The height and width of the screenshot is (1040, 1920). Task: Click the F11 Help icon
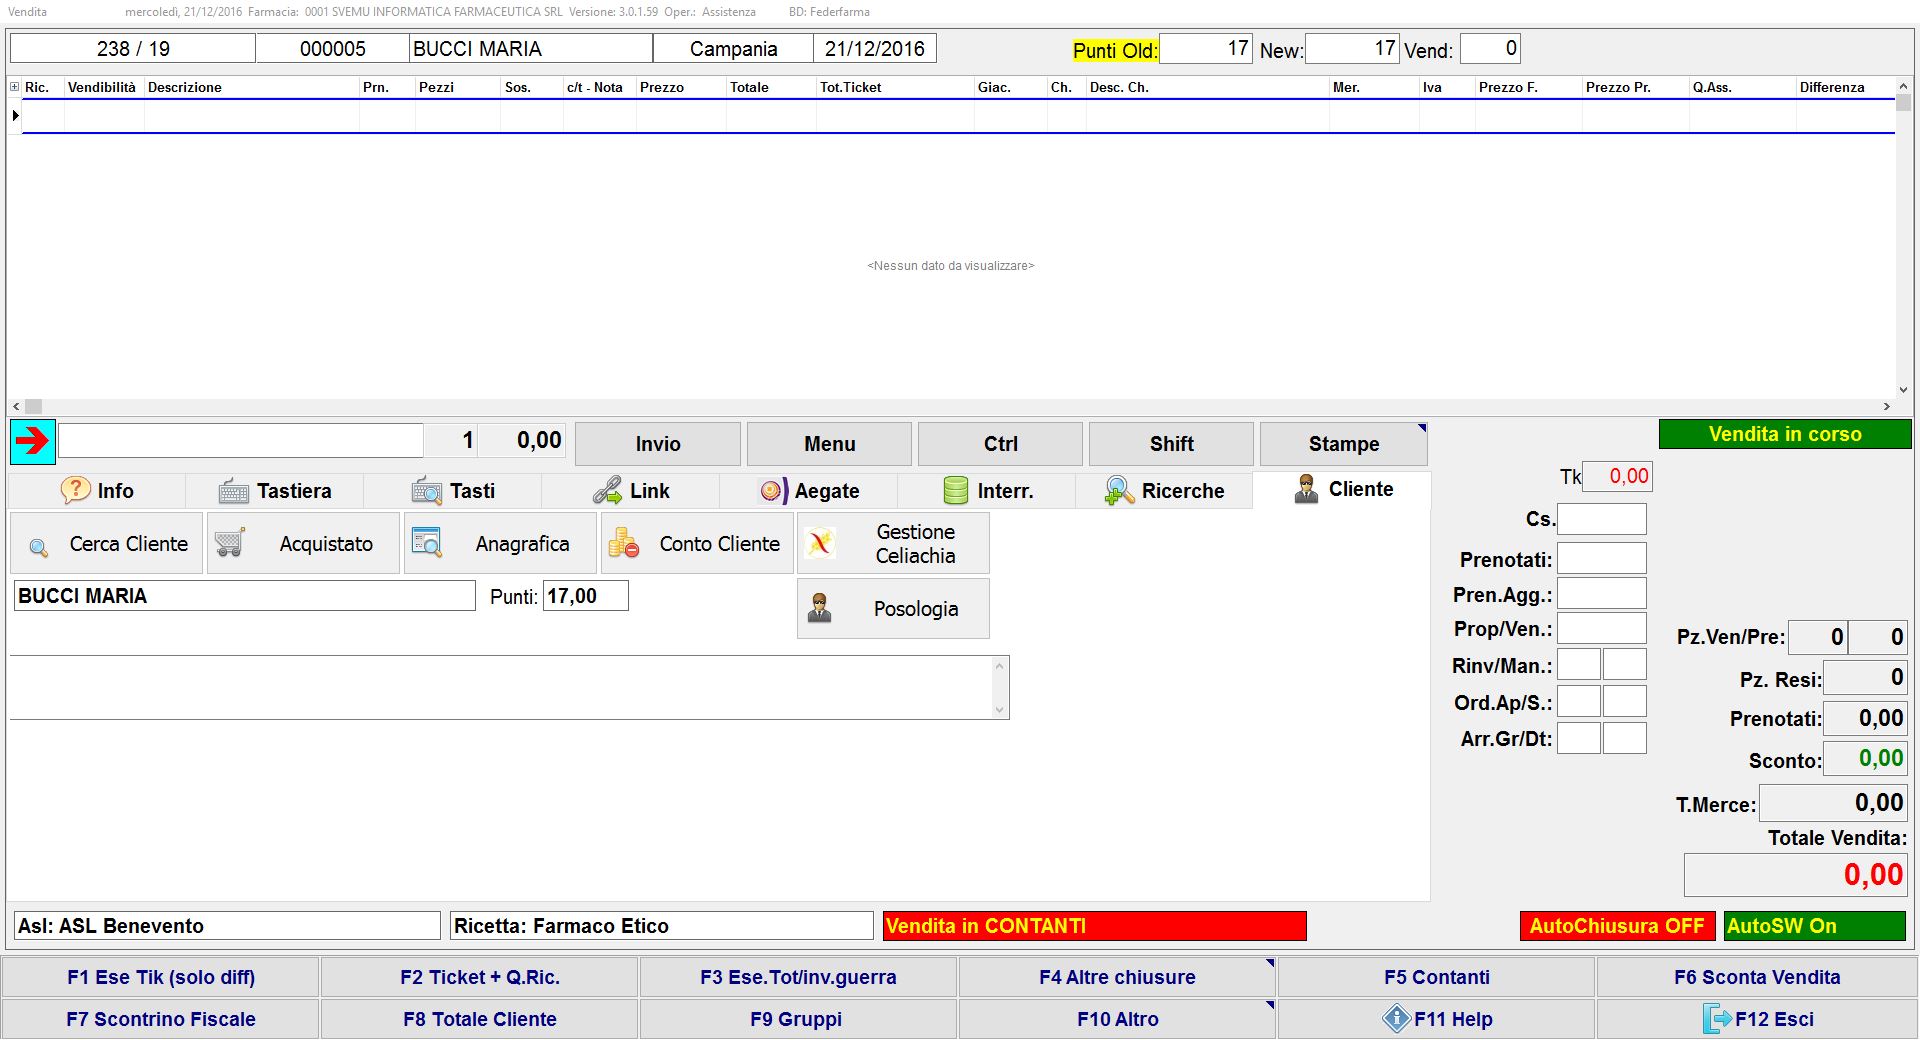click(1396, 1019)
